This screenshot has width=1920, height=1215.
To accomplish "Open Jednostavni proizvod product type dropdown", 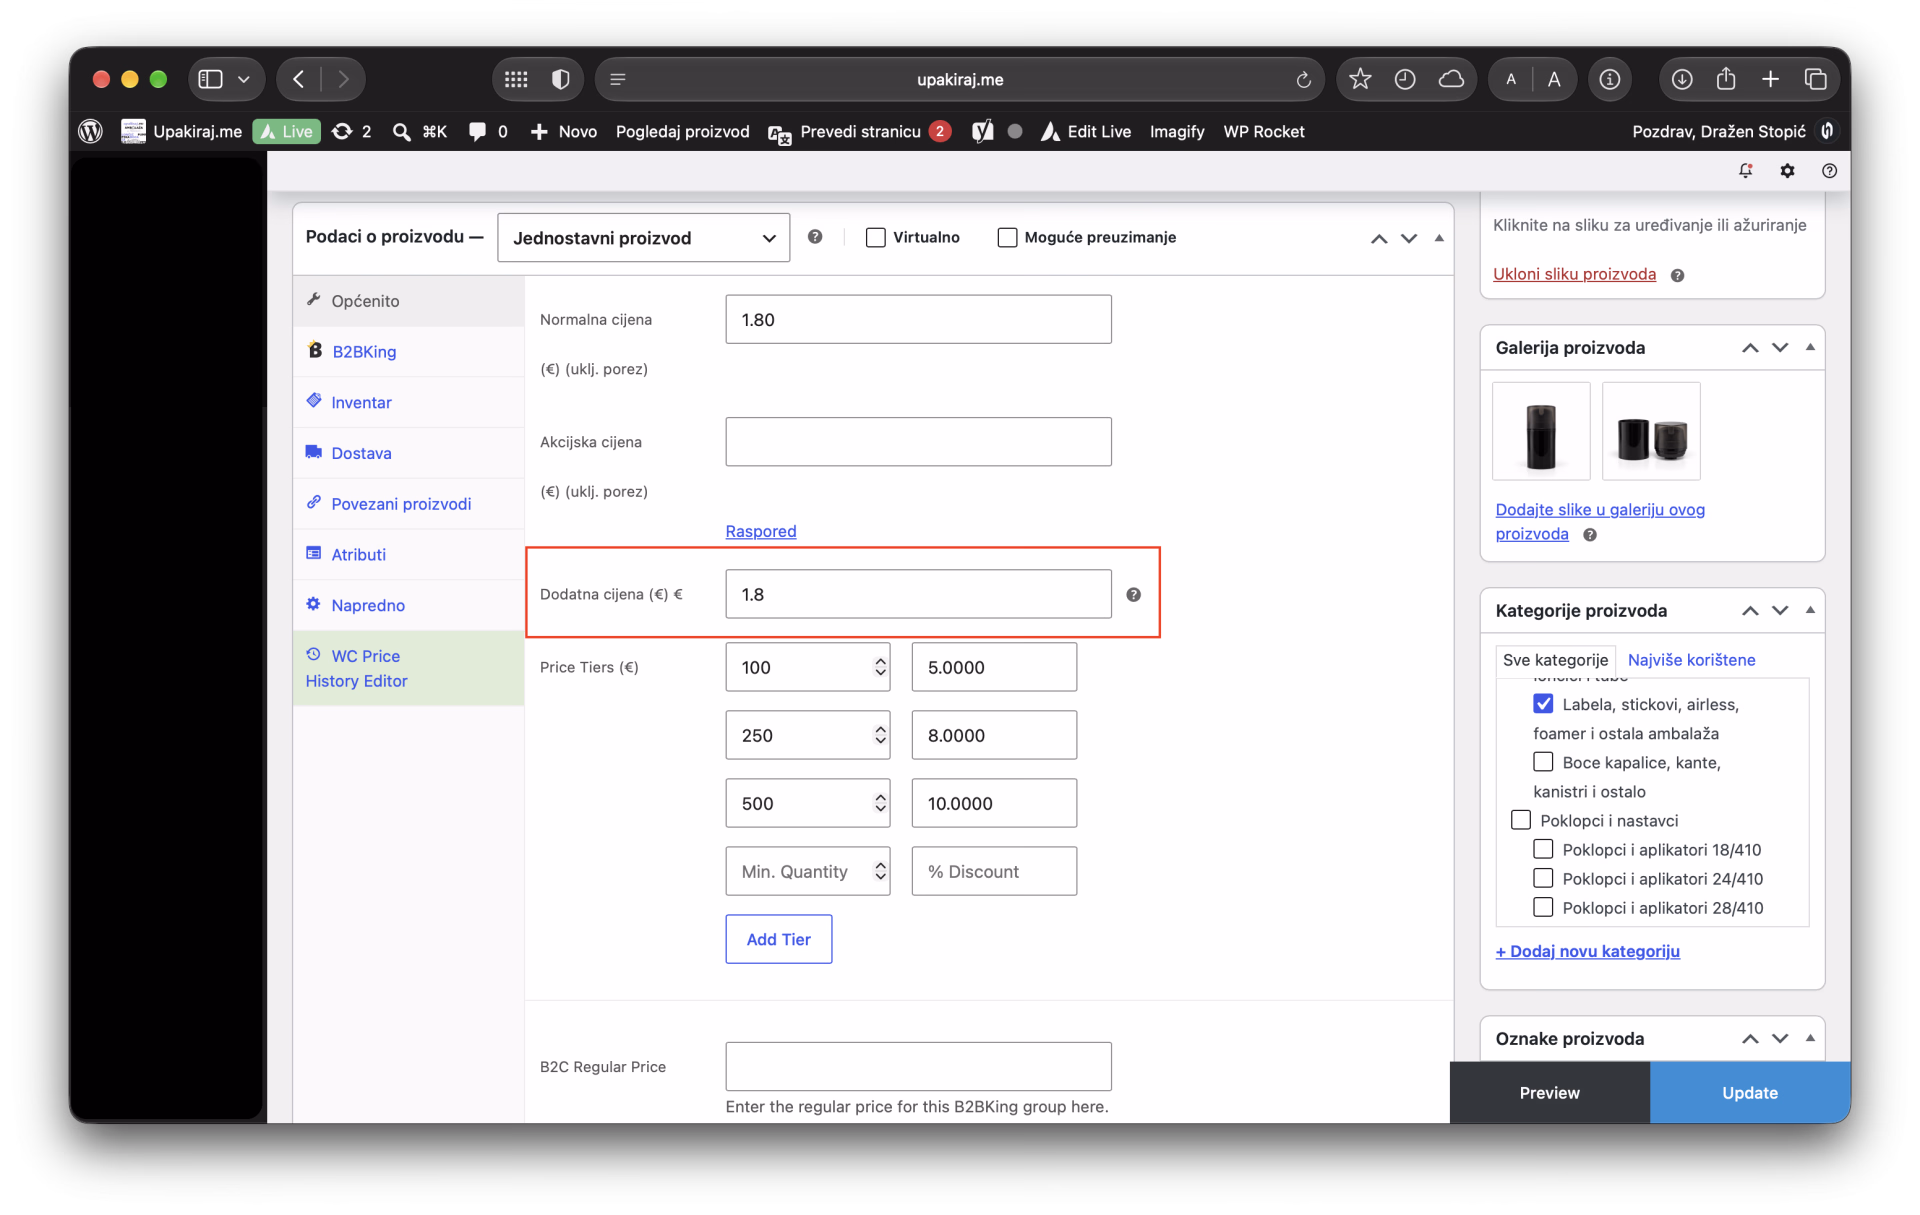I will point(643,238).
